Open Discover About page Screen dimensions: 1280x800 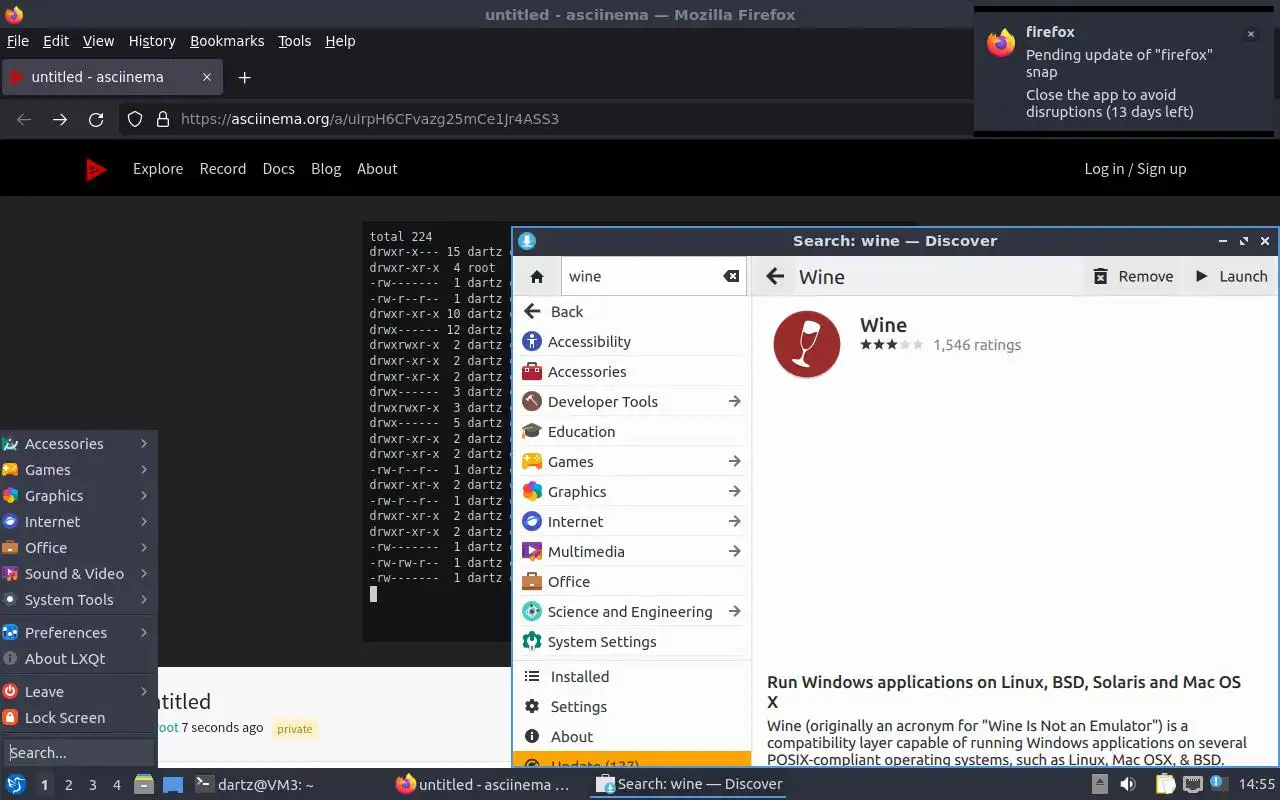(632, 737)
